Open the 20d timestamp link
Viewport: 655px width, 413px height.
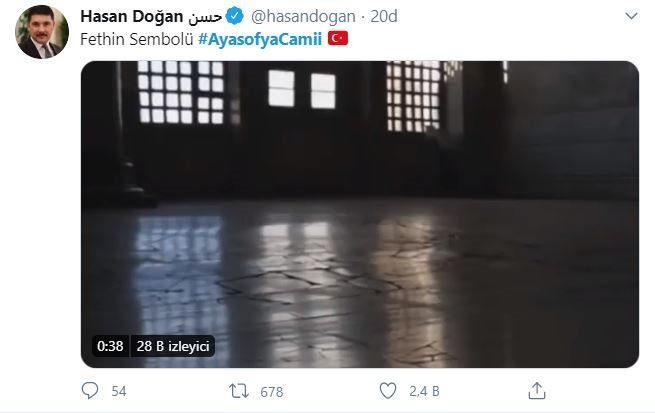pos(384,17)
